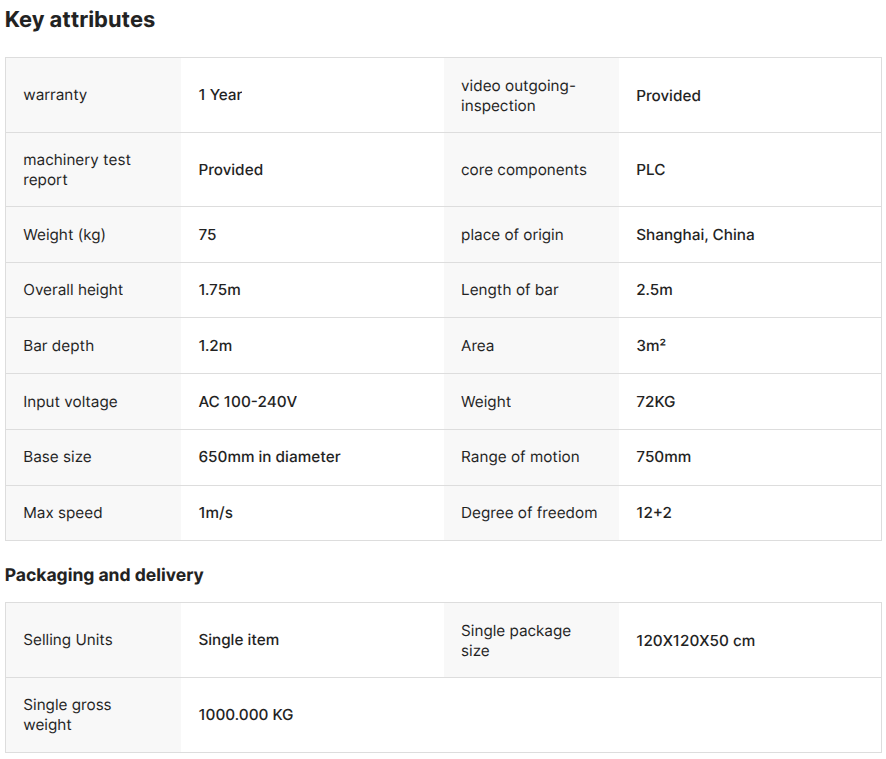This screenshot has height=759, width=886.
Task: Select the Packaging and delivery heading
Action: [104, 575]
